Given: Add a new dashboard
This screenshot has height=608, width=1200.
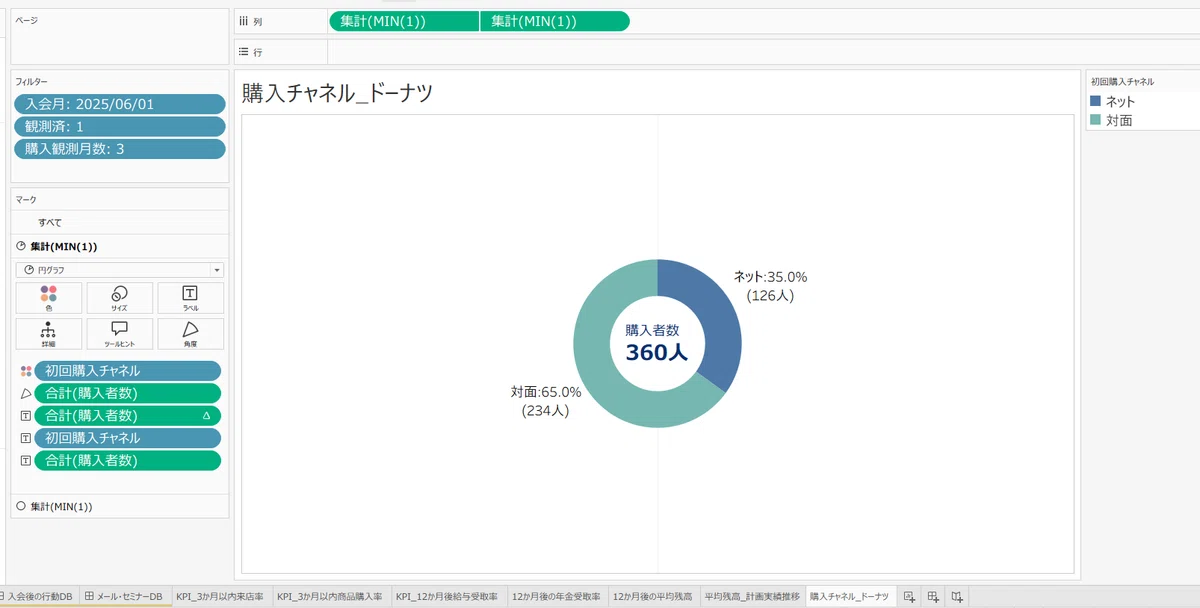Looking at the screenshot, I should [933, 596].
